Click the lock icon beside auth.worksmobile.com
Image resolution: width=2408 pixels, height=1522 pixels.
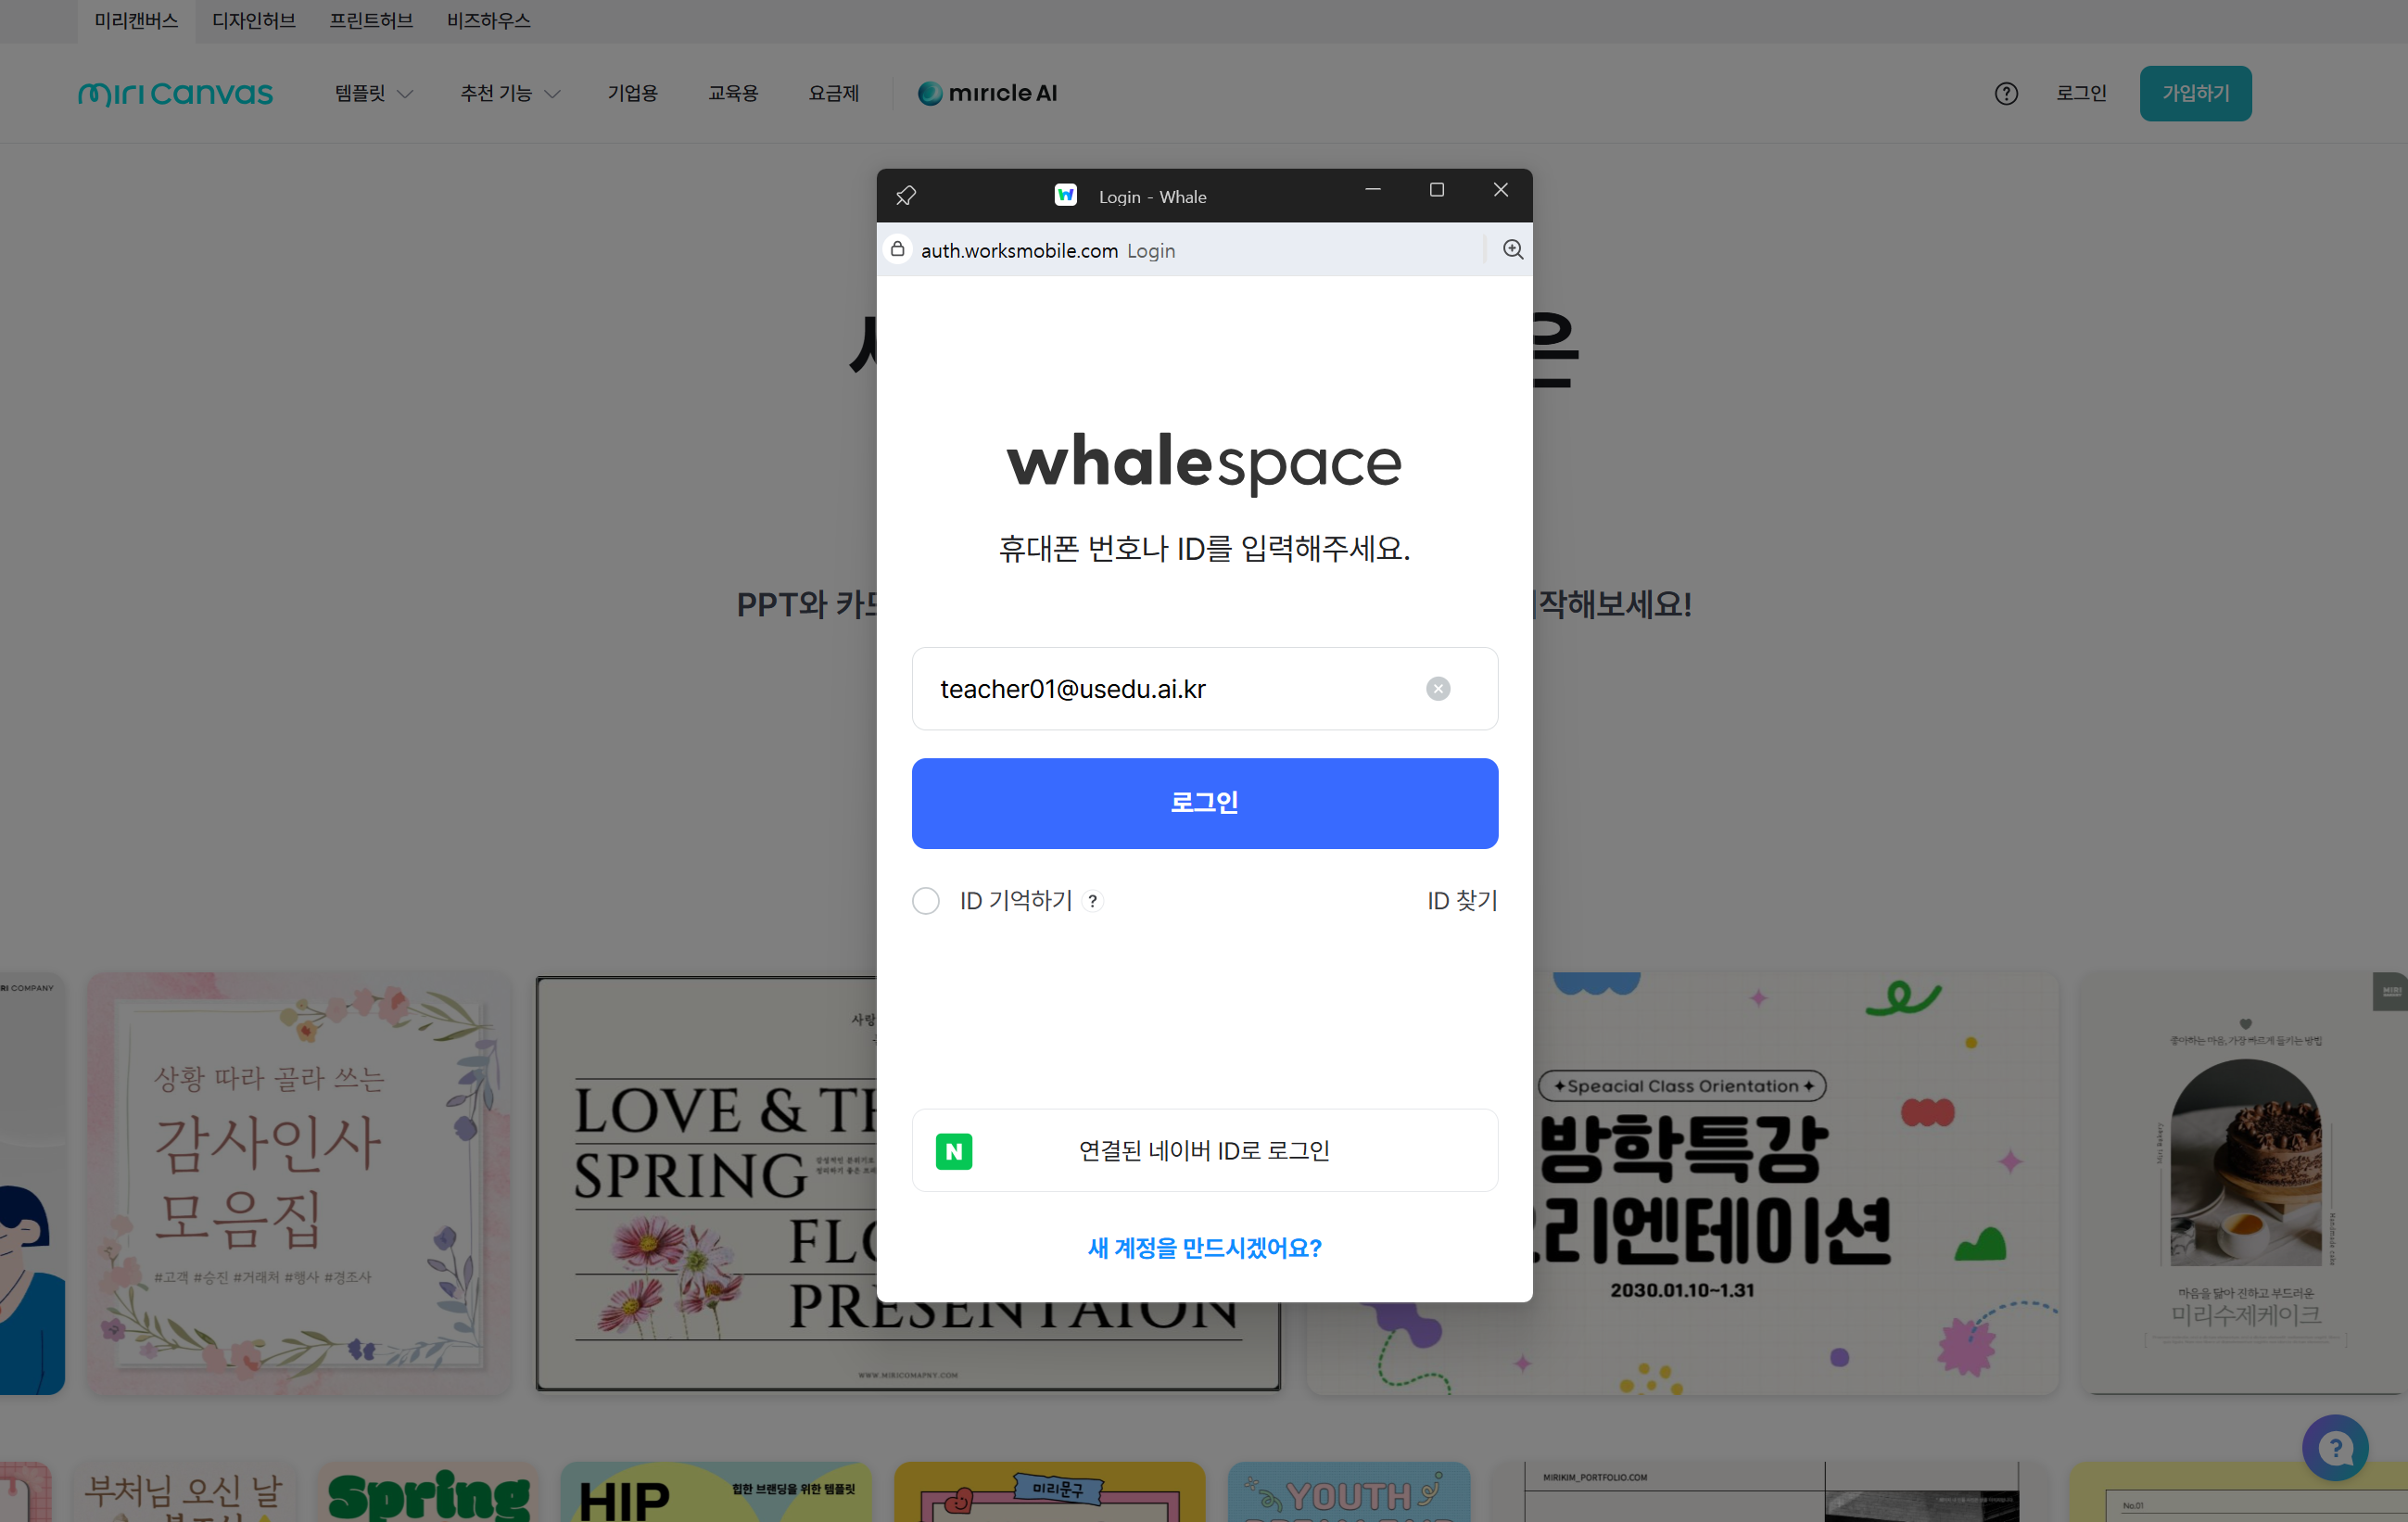(898, 249)
